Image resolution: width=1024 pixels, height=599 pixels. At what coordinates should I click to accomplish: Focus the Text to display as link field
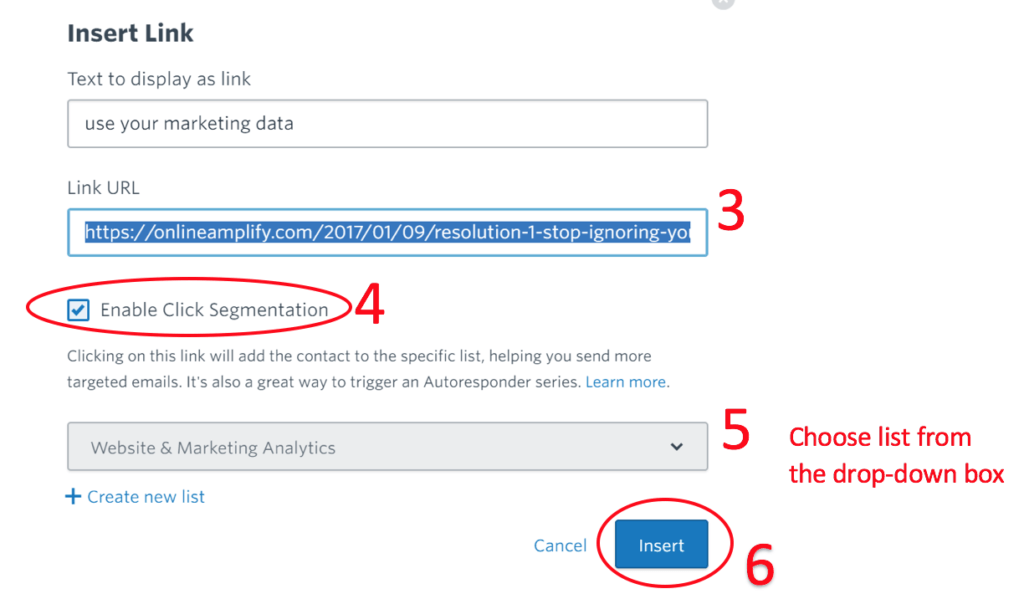tap(387, 124)
